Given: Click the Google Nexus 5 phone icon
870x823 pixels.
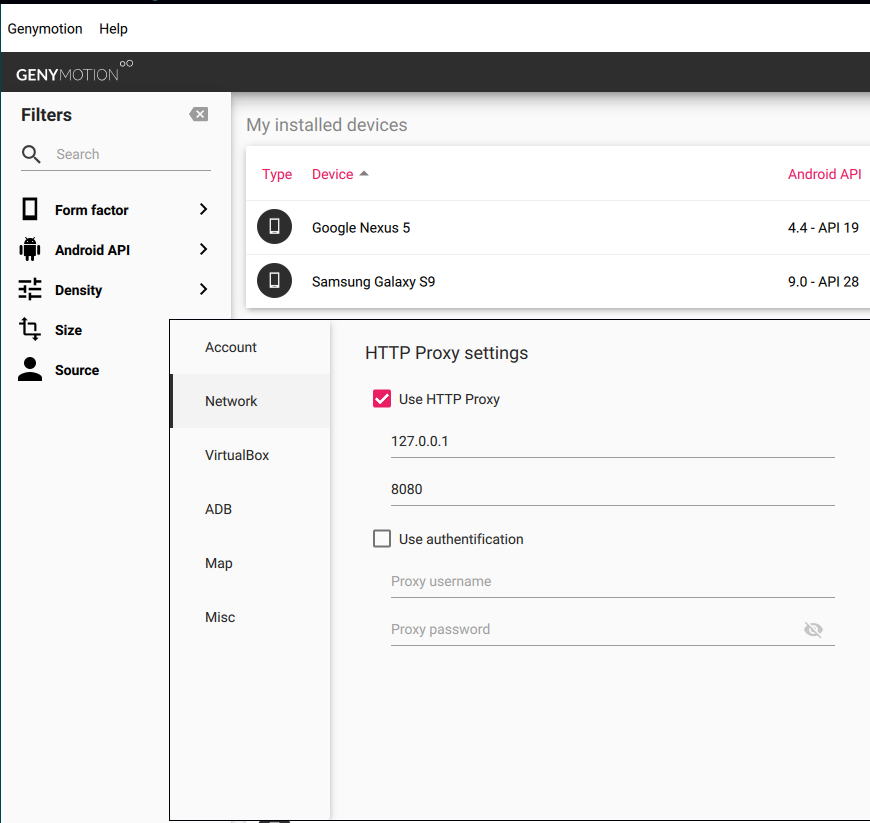Looking at the screenshot, I should coord(275,226).
